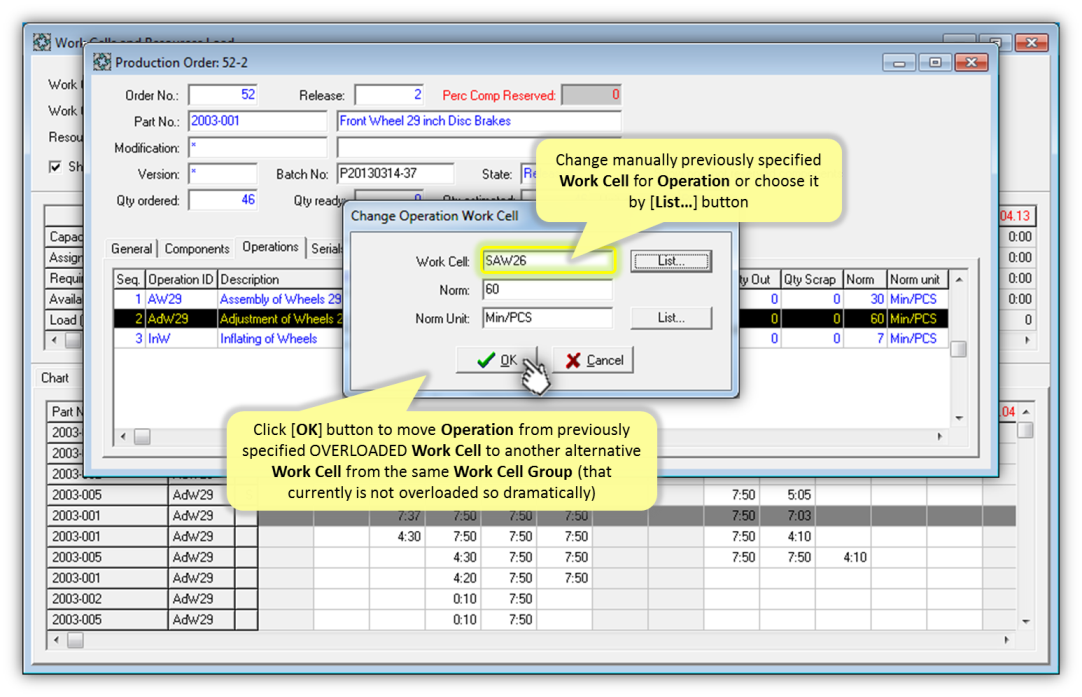
Task: Click the Norm value 7 for InW
Action: click(x=865, y=339)
